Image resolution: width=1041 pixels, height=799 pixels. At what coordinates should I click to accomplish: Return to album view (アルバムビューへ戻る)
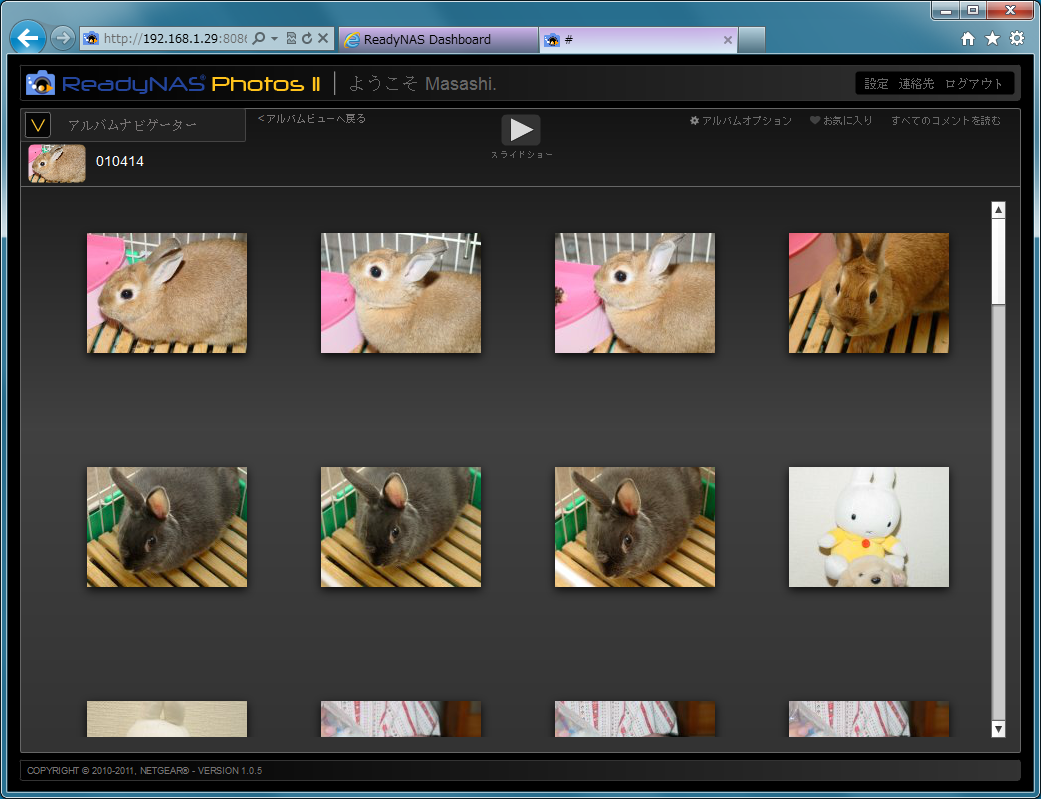312,119
